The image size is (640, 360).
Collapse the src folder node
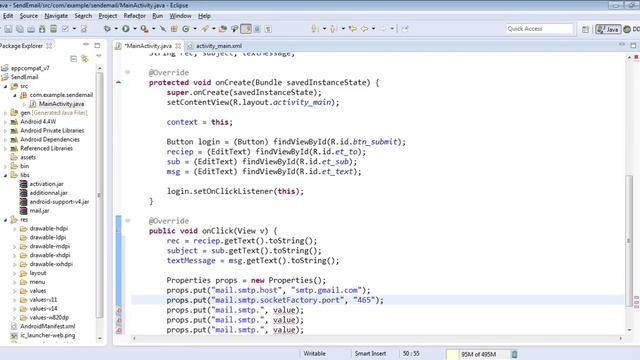click(x=6, y=87)
